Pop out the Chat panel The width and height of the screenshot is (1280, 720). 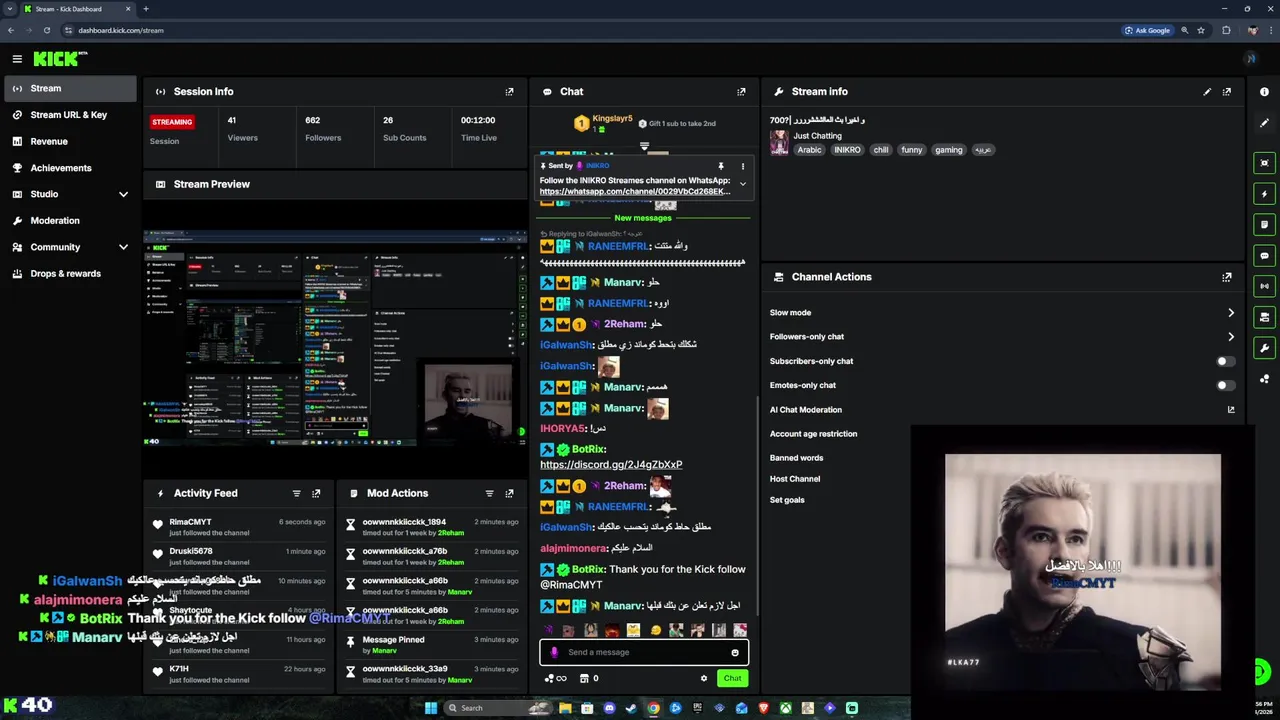pyautogui.click(x=741, y=91)
